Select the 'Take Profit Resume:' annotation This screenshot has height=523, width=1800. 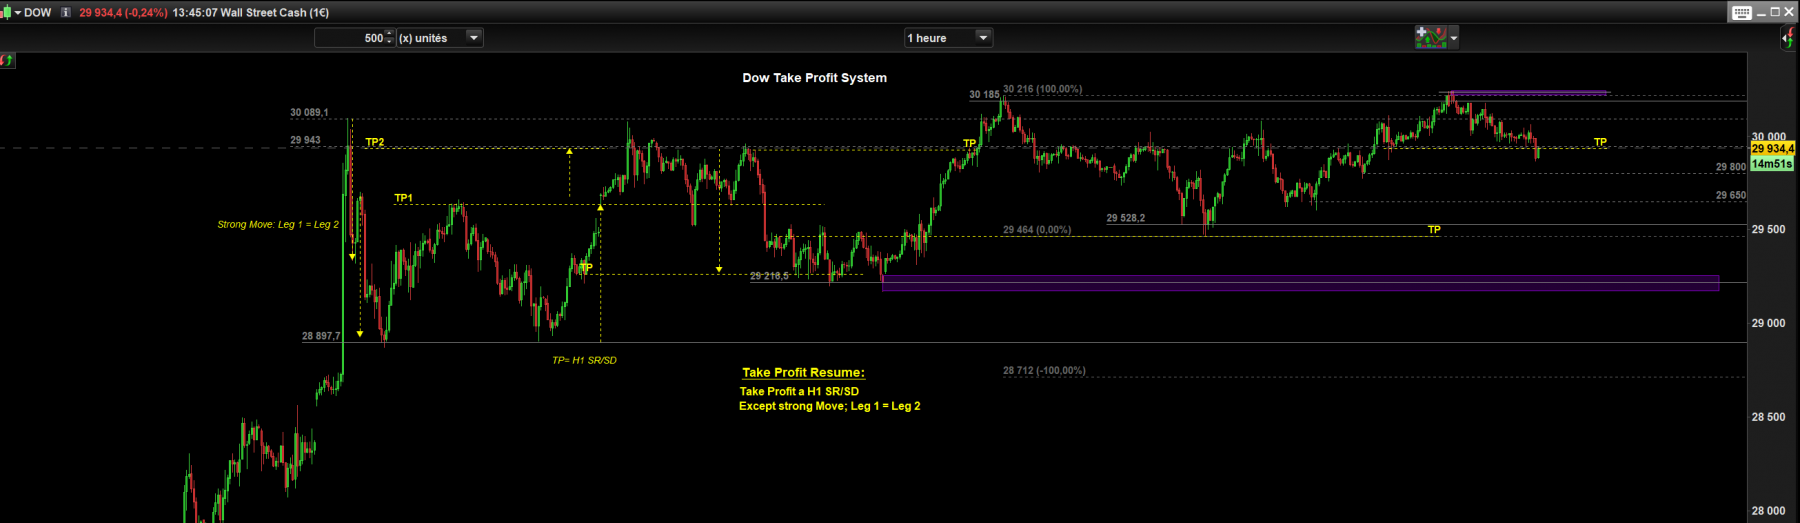point(803,373)
